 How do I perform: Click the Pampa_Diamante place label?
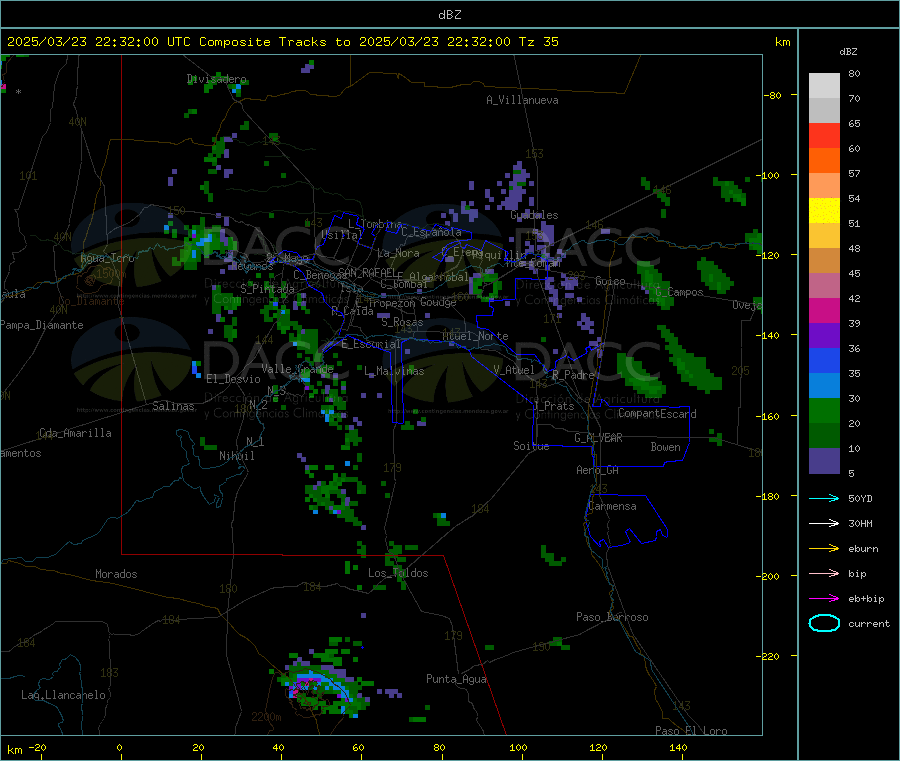point(42,325)
